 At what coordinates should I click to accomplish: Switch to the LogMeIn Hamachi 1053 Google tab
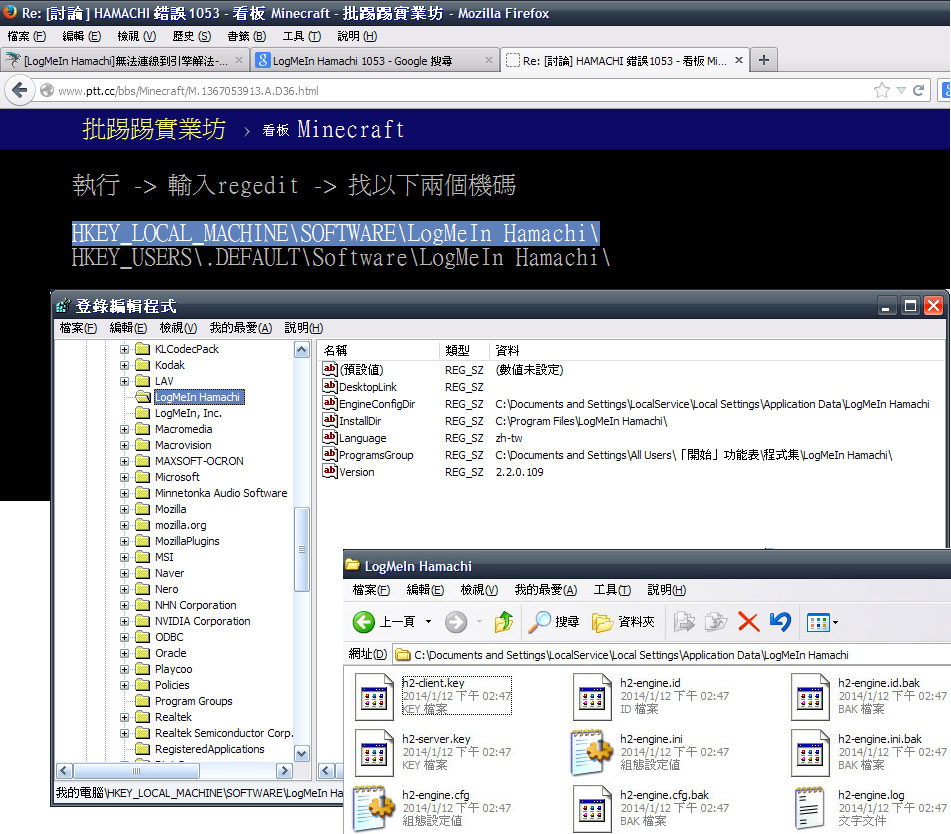point(374,60)
